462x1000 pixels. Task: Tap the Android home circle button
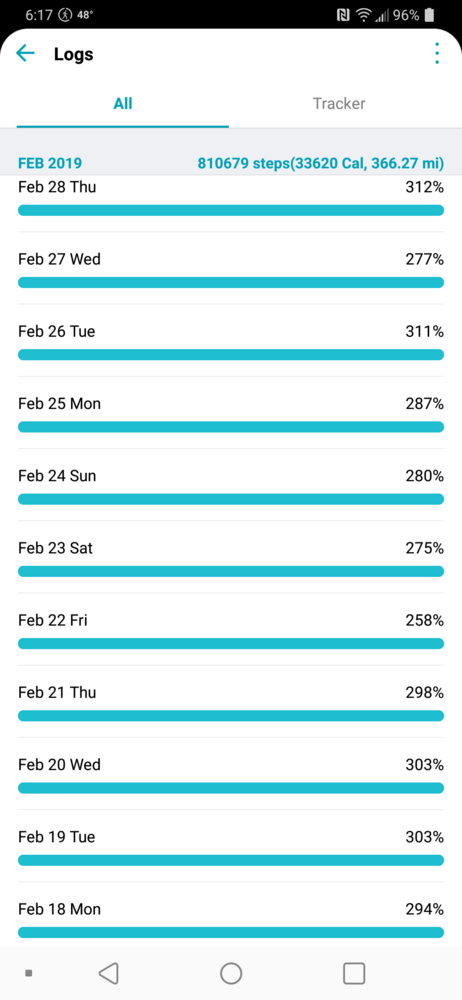pos(231,973)
